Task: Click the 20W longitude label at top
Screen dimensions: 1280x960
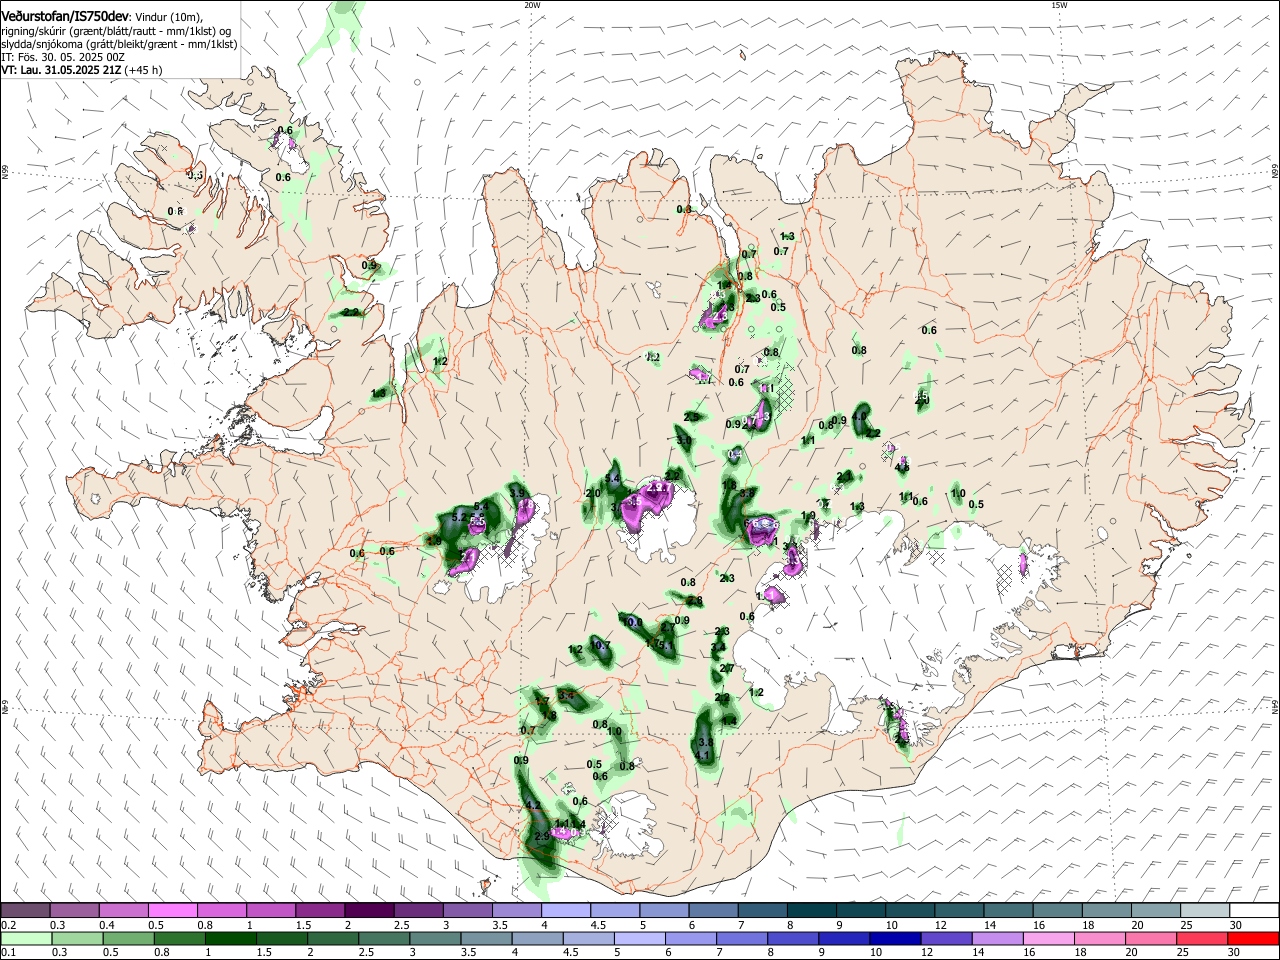Action: [532, 5]
